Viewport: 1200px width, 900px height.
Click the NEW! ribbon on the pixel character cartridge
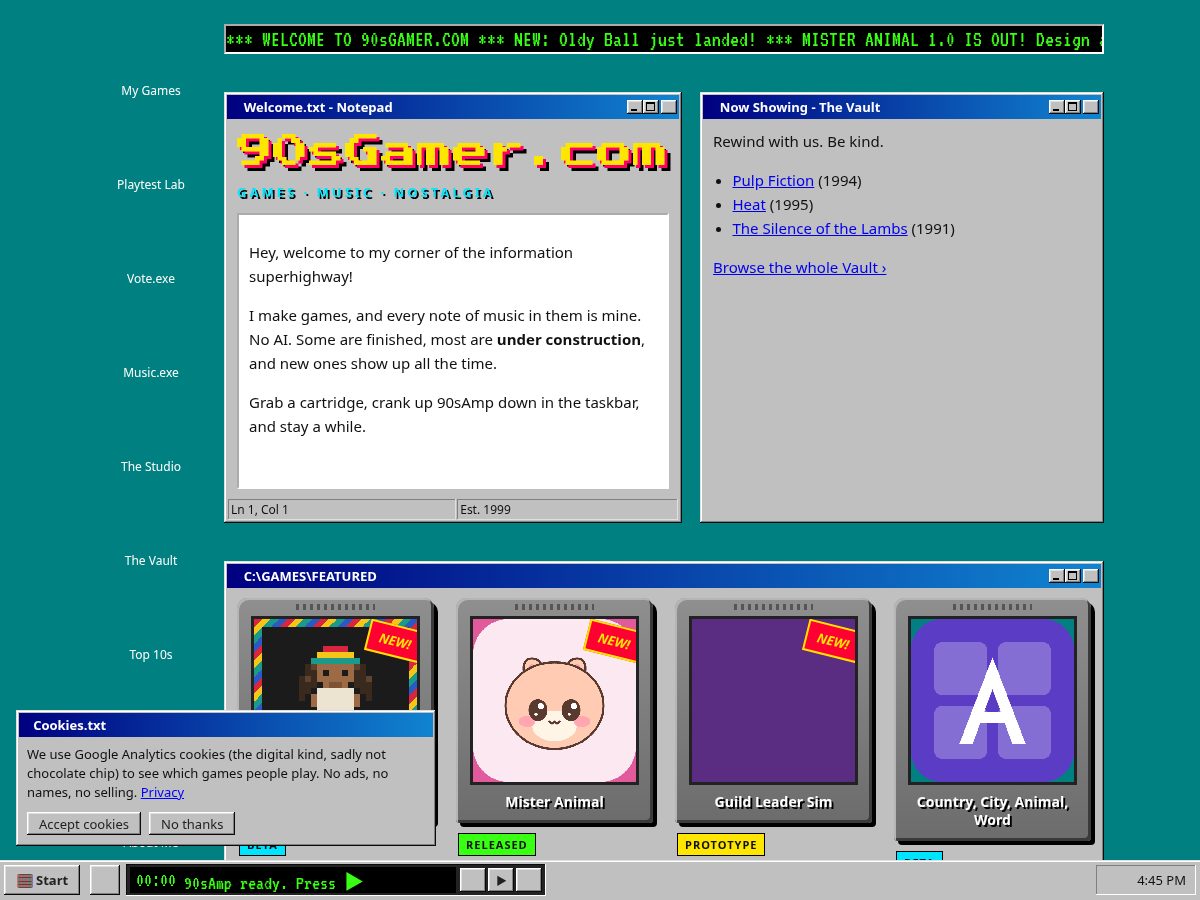392,641
